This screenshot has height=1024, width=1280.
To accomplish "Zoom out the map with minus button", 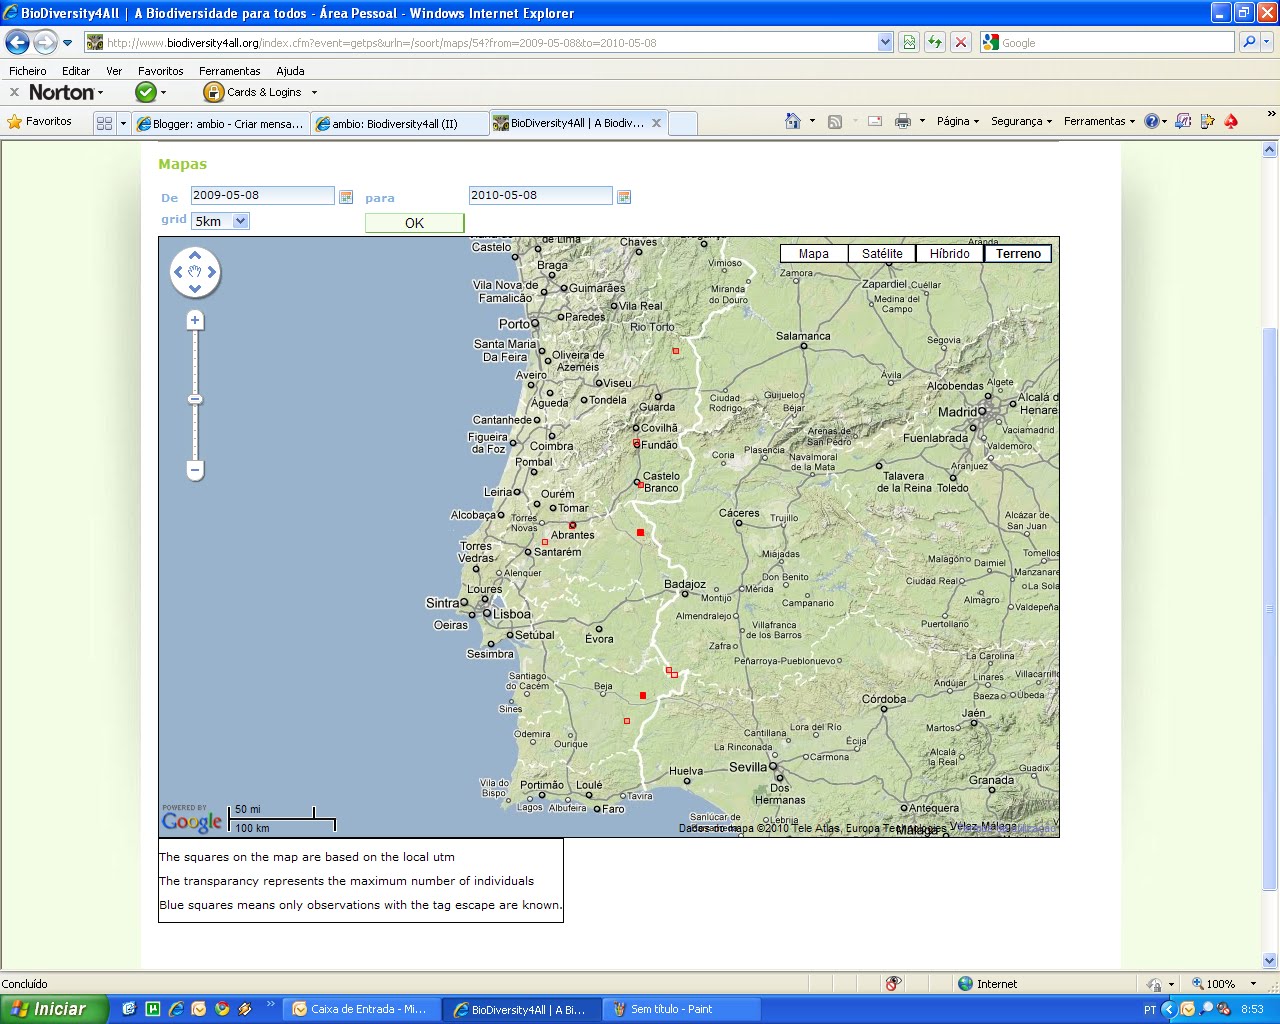I will [196, 470].
